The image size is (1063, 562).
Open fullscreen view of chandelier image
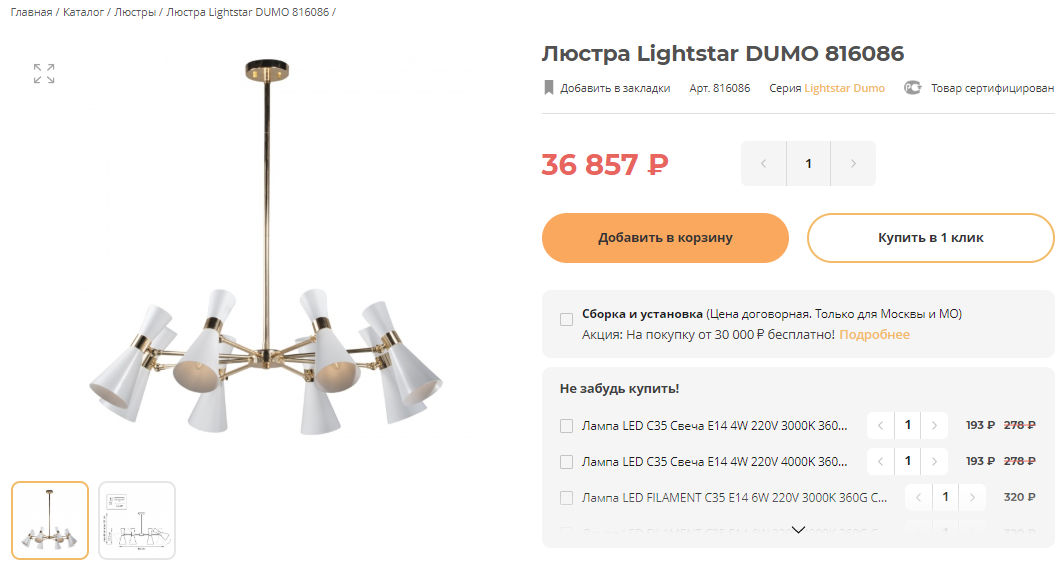coord(44,73)
